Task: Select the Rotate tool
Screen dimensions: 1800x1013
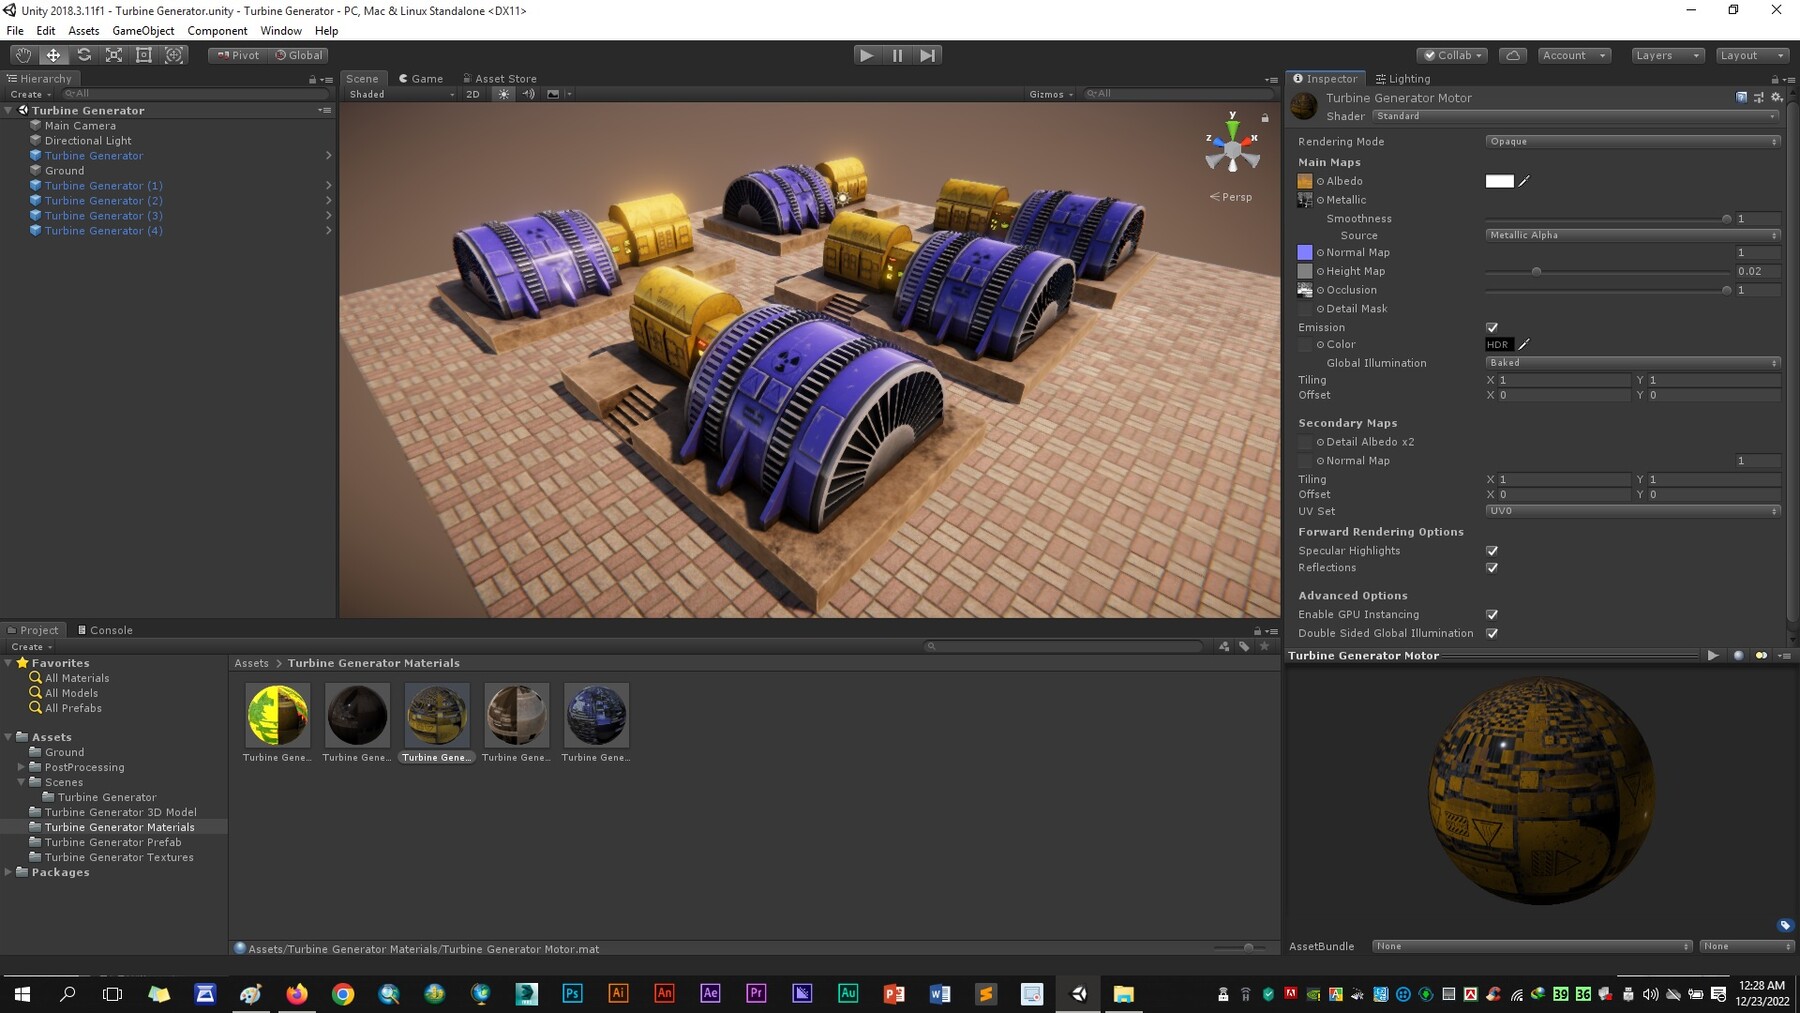Action: (x=84, y=55)
